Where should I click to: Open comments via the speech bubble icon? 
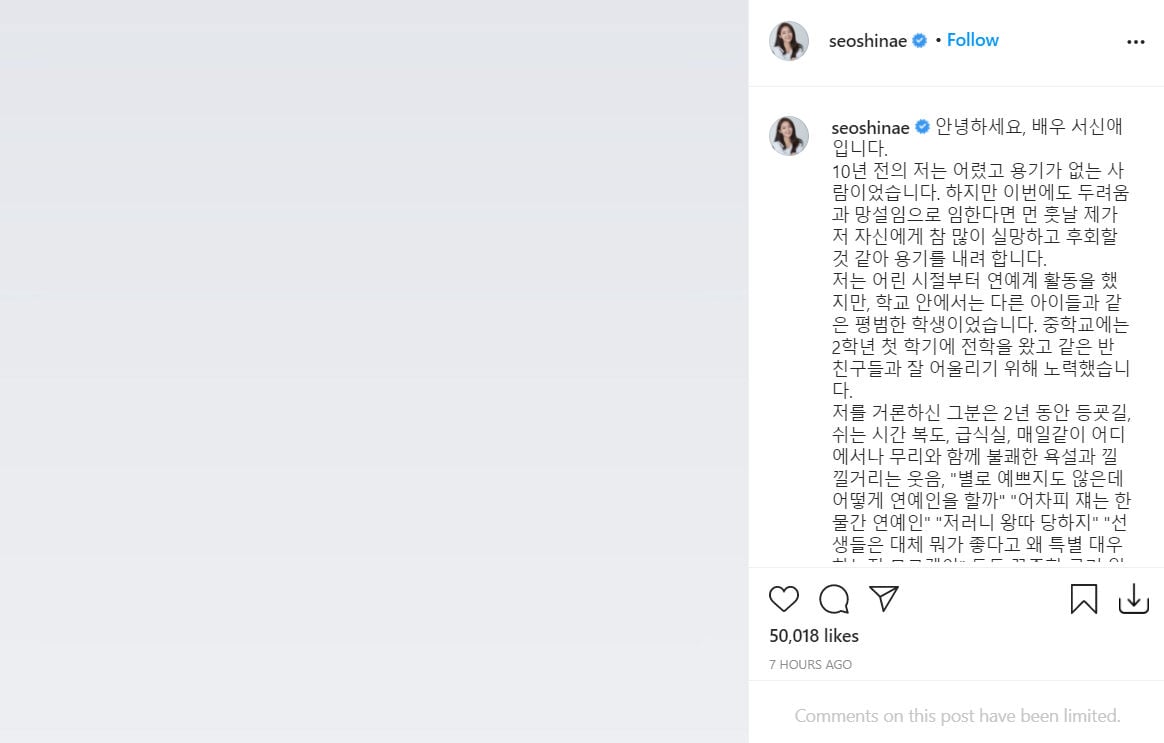834,599
